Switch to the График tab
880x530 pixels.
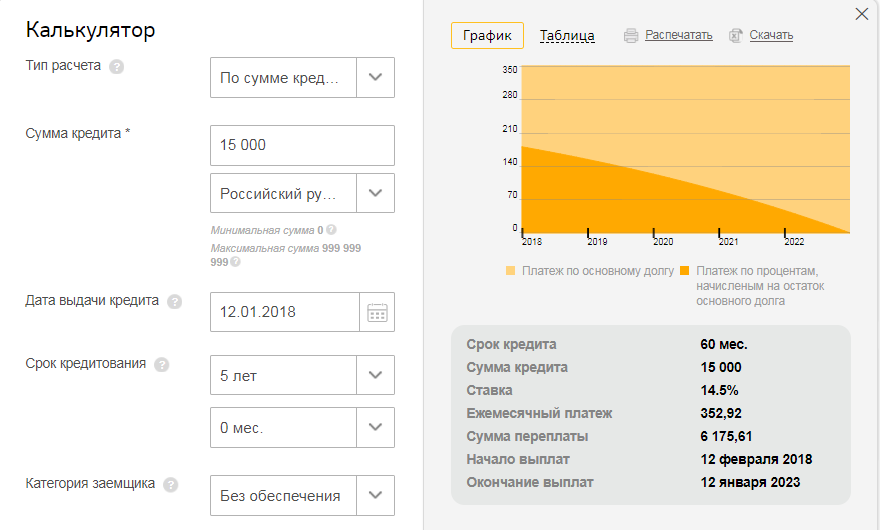tap(487, 36)
